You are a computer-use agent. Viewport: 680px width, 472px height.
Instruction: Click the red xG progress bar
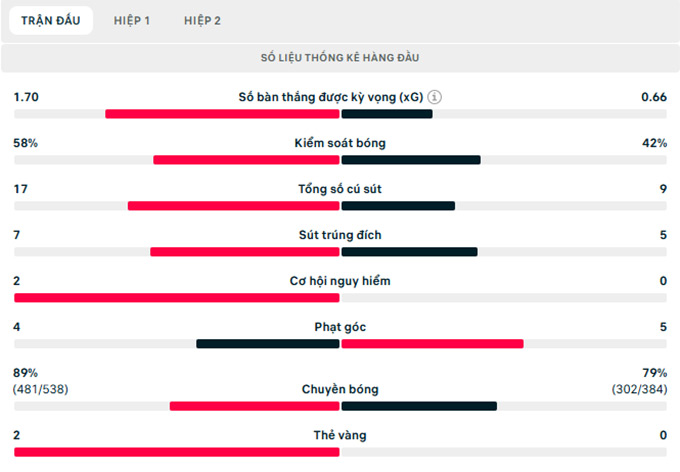(x=222, y=114)
